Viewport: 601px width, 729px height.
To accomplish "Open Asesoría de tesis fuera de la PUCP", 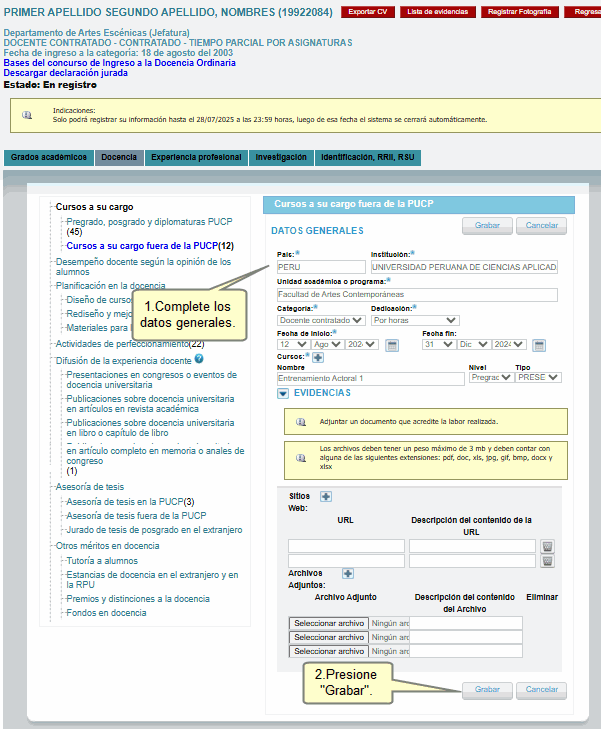I will pyautogui.click(x=136, y=516).
